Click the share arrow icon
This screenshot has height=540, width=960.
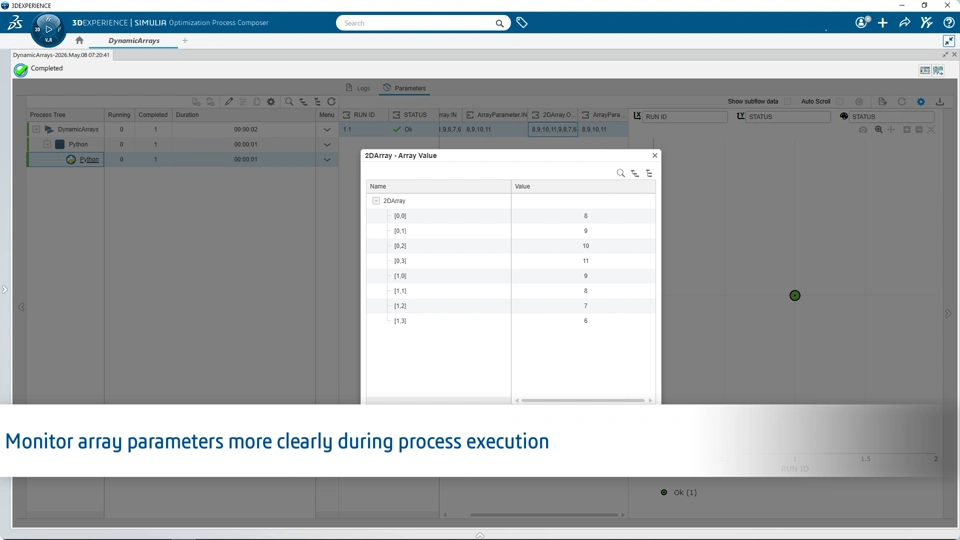click(904, 23)
